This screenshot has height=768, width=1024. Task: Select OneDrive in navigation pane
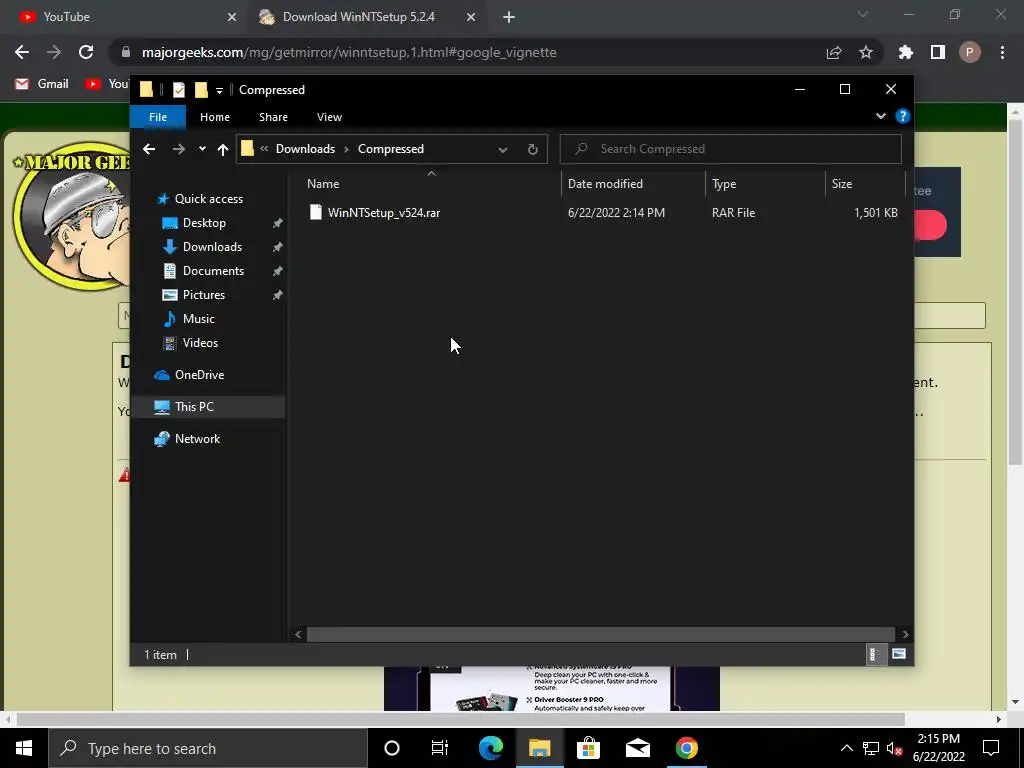(x=199, y=375)
